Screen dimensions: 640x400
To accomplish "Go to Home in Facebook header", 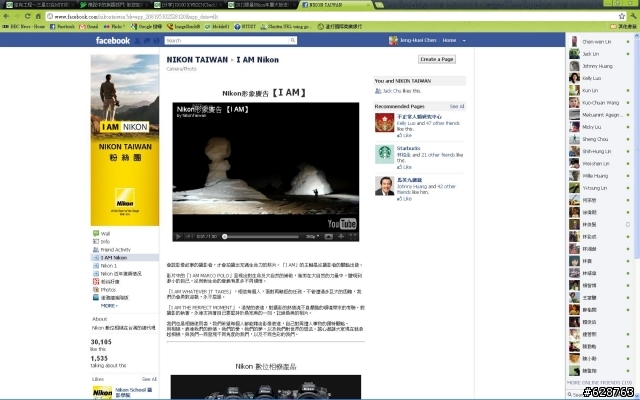I will pos(449,40).
